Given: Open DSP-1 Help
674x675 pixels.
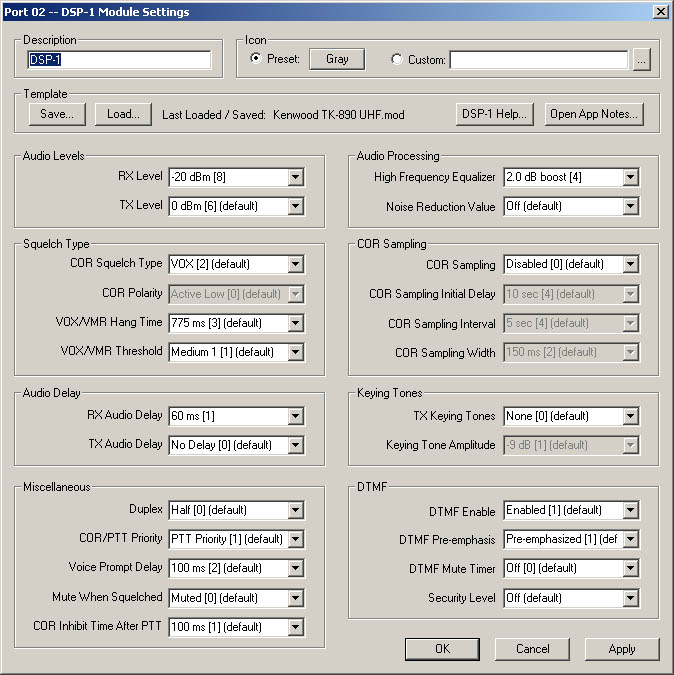Looking at the screenshot, I should [x=494, y=114].
